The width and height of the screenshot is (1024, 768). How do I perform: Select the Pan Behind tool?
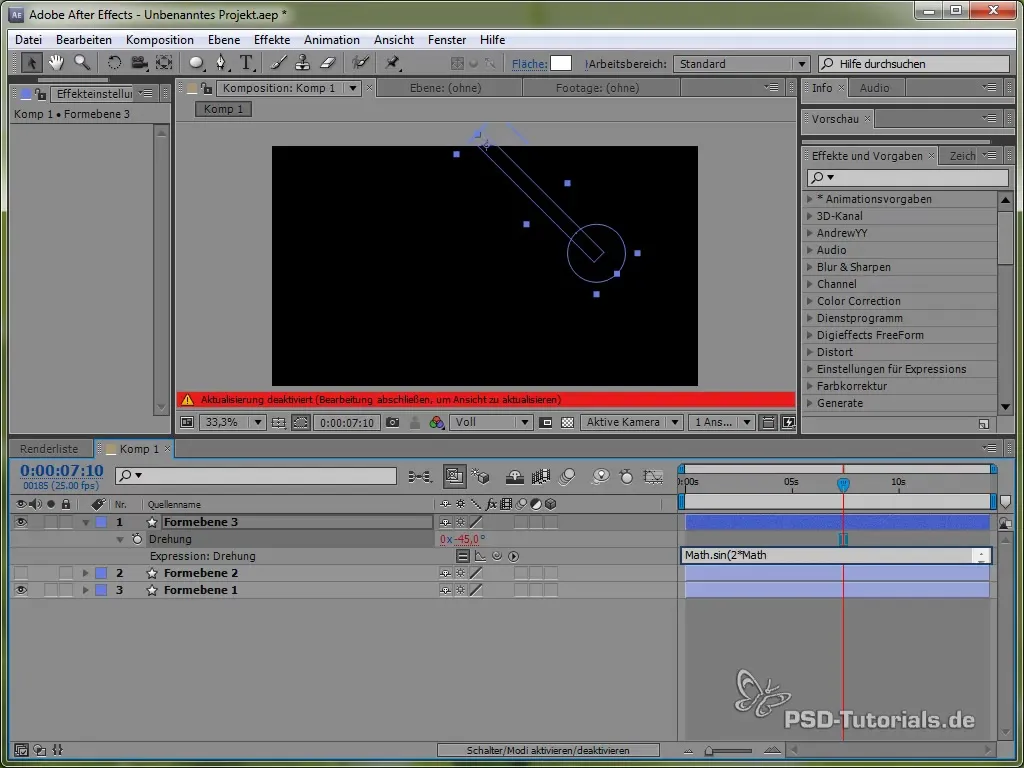164,63
